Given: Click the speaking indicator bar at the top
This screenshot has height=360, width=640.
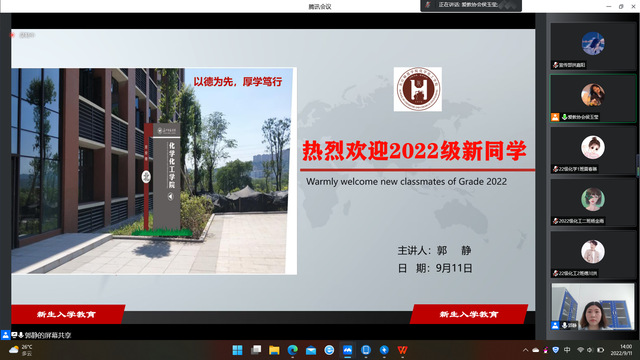Looking at the screenshot, I should tap(471, 5).
